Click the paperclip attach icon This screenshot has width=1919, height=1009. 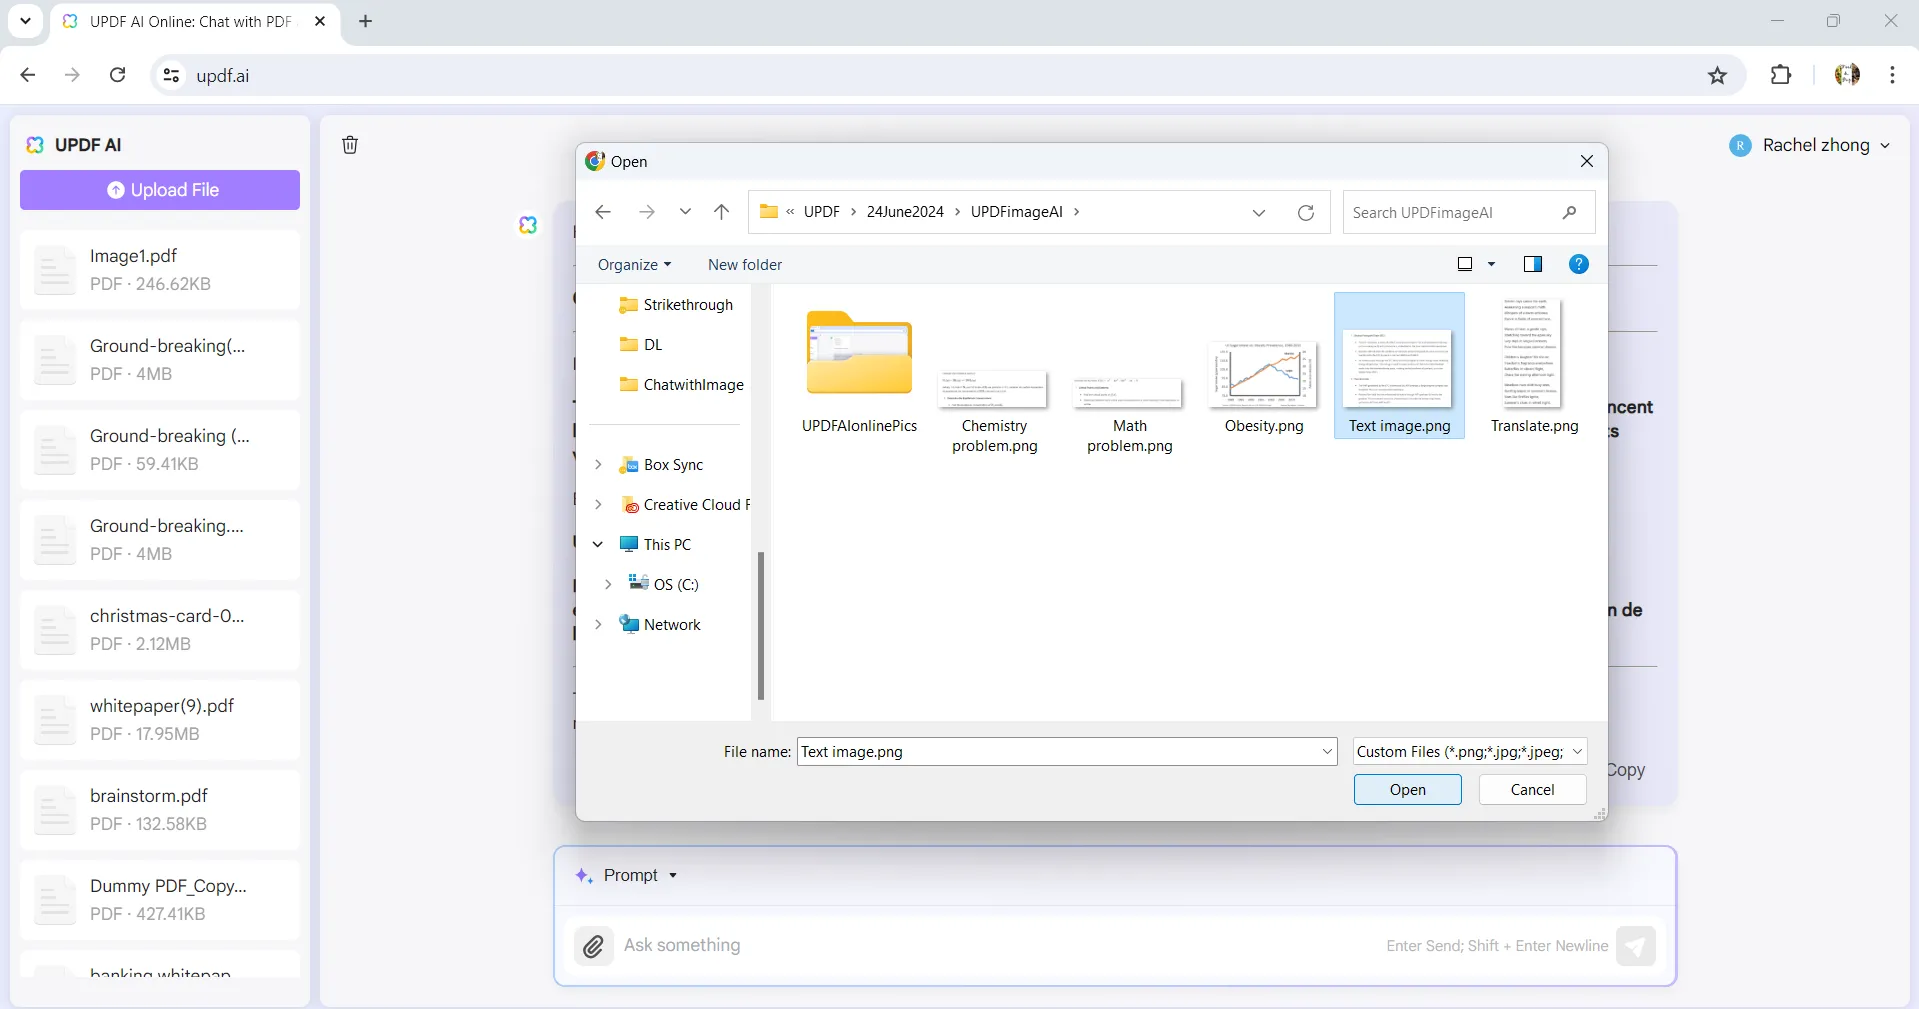click(593, 946)
